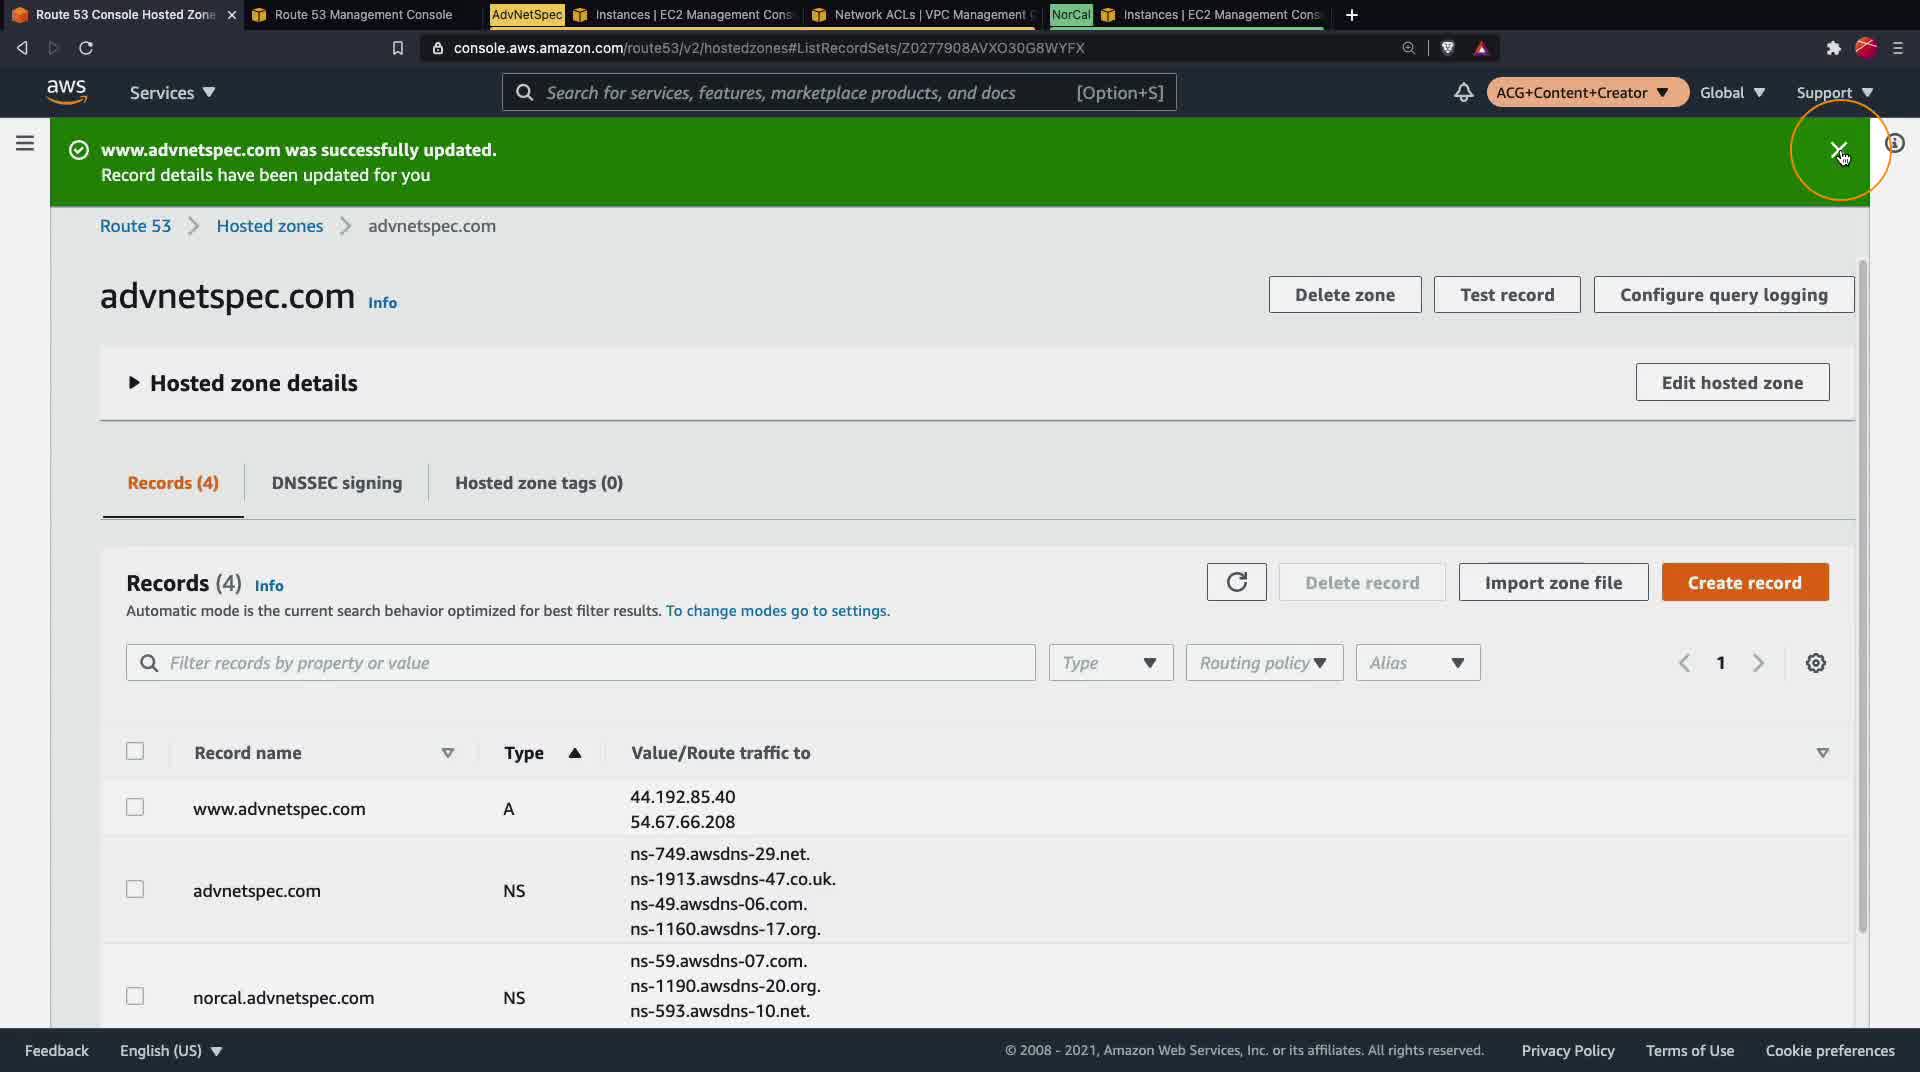
Task: Open the browser extensions puzzle icon
Action: click(x=1833, y=48)
